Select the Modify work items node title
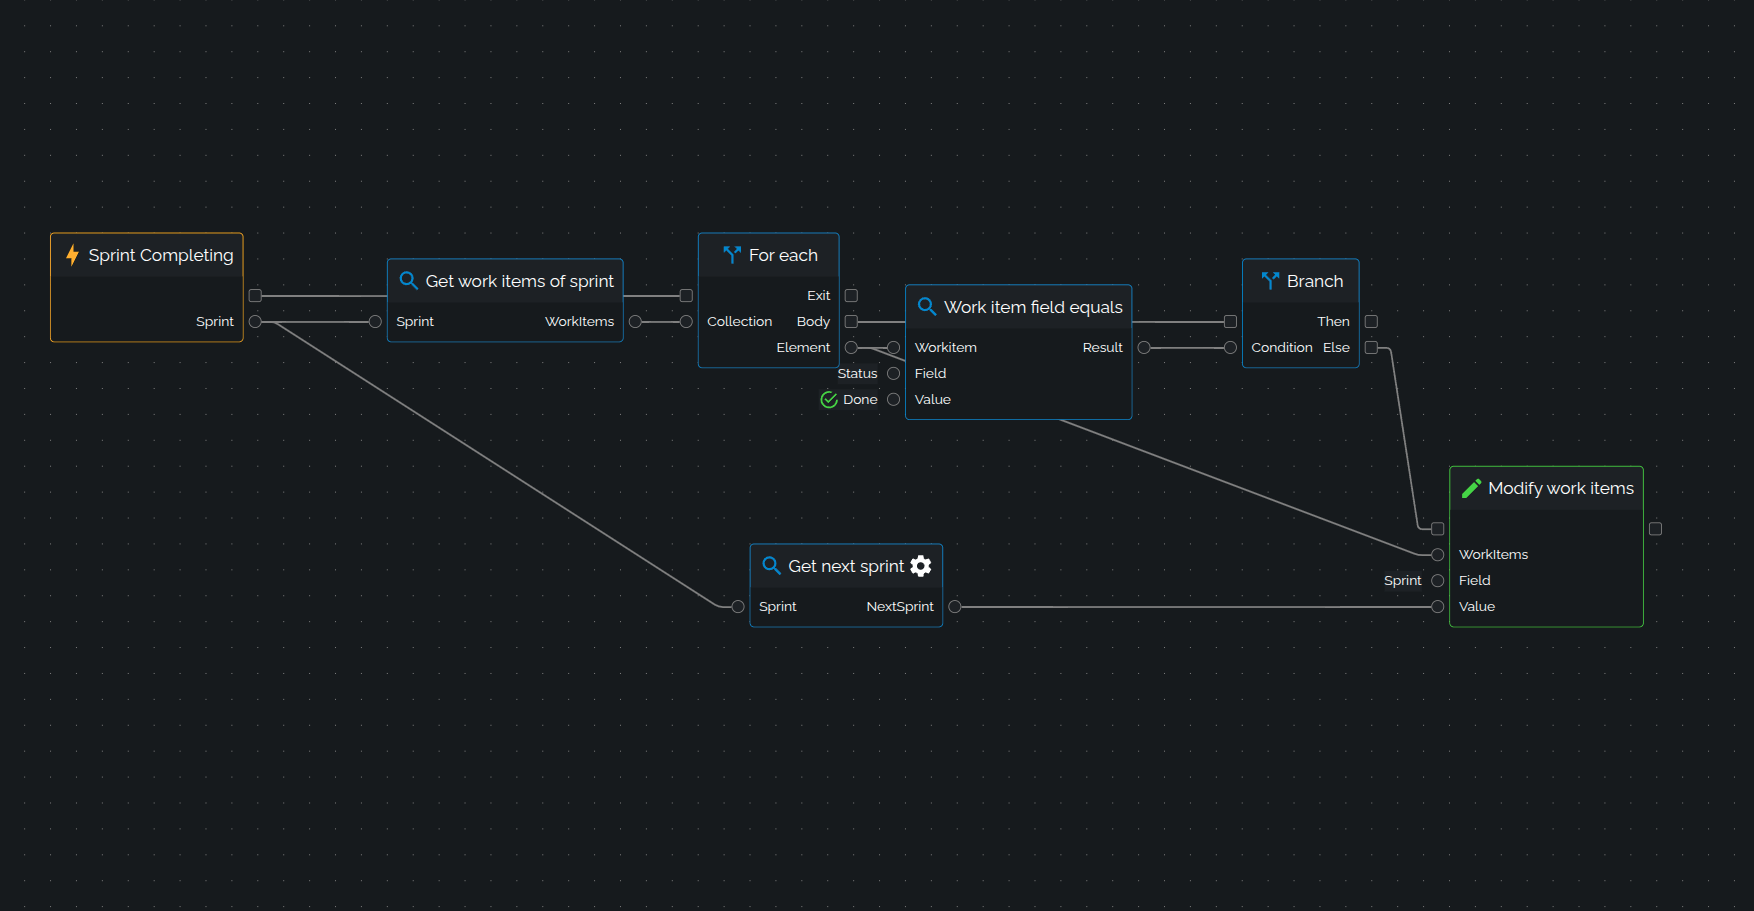The image size is (1754, 911). tap(1560, 488)
